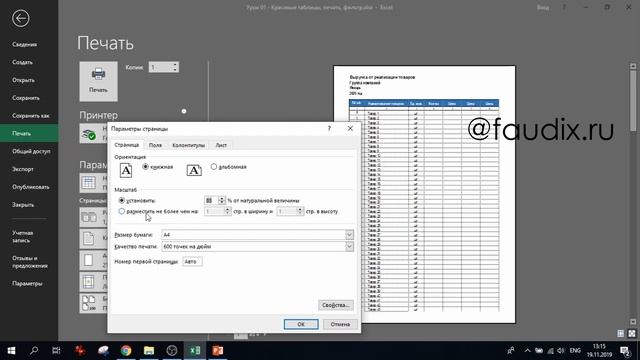This screenshot has height=360, width=640.
Task: Click the scaling icon in settings
Action: click(x=89, y=303)
